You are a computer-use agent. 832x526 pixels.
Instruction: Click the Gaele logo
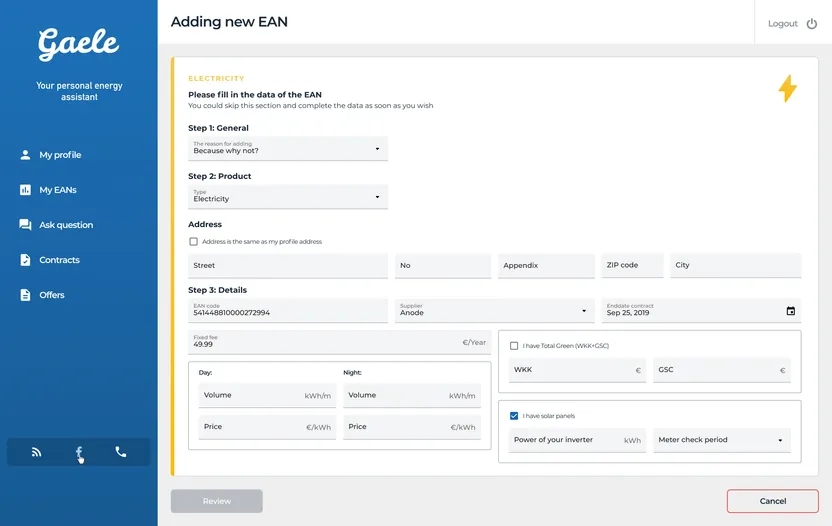(79, 44)
